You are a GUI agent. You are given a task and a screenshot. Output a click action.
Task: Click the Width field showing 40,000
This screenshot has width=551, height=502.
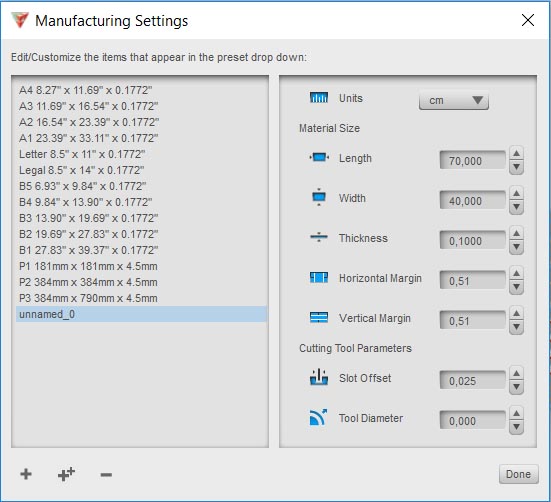point(472,201)
